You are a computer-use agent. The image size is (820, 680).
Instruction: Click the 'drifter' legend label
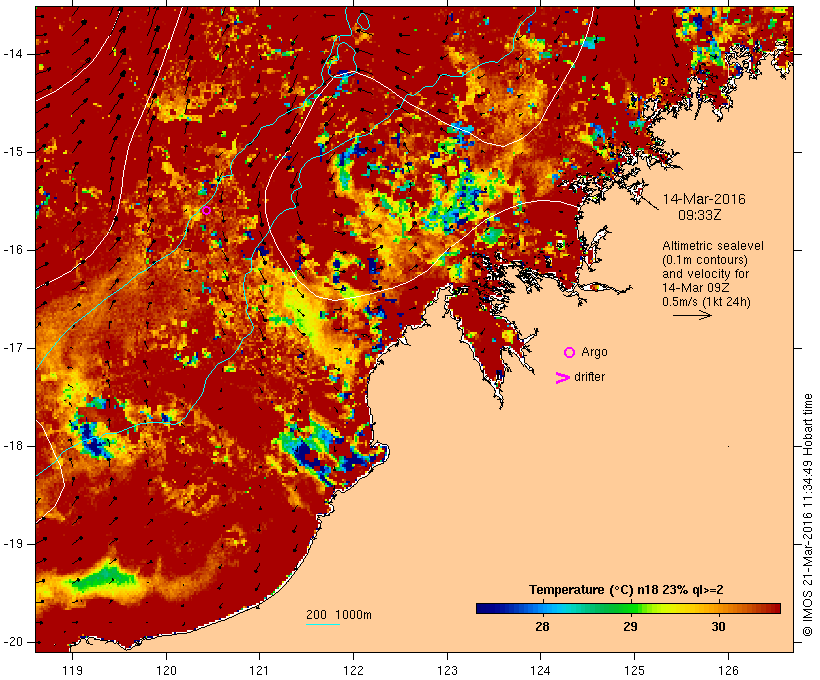(x=589, y=377)
